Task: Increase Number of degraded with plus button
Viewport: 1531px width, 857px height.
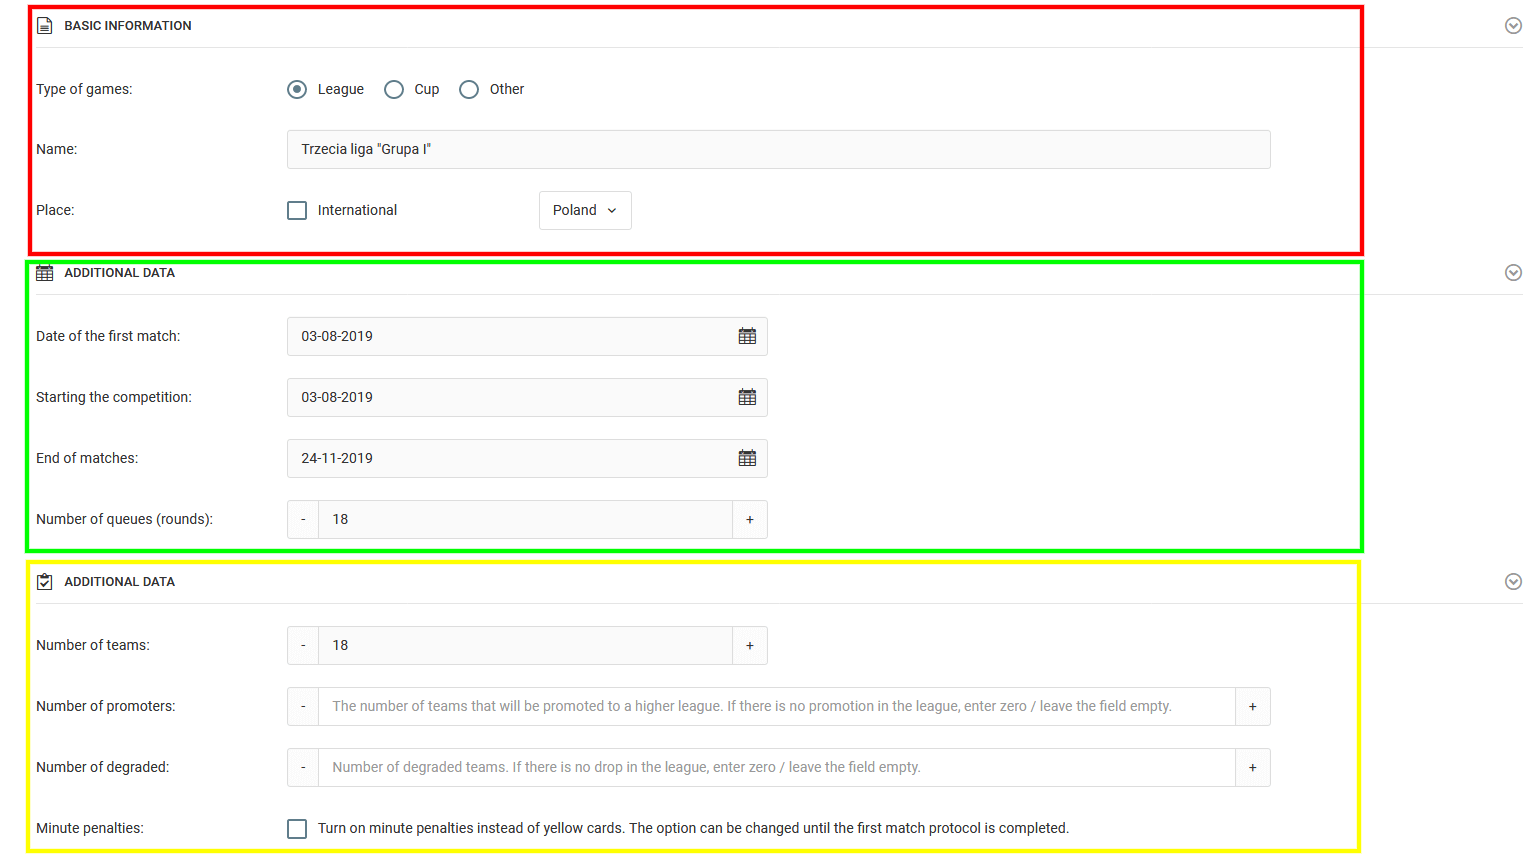Action: 1252,768
